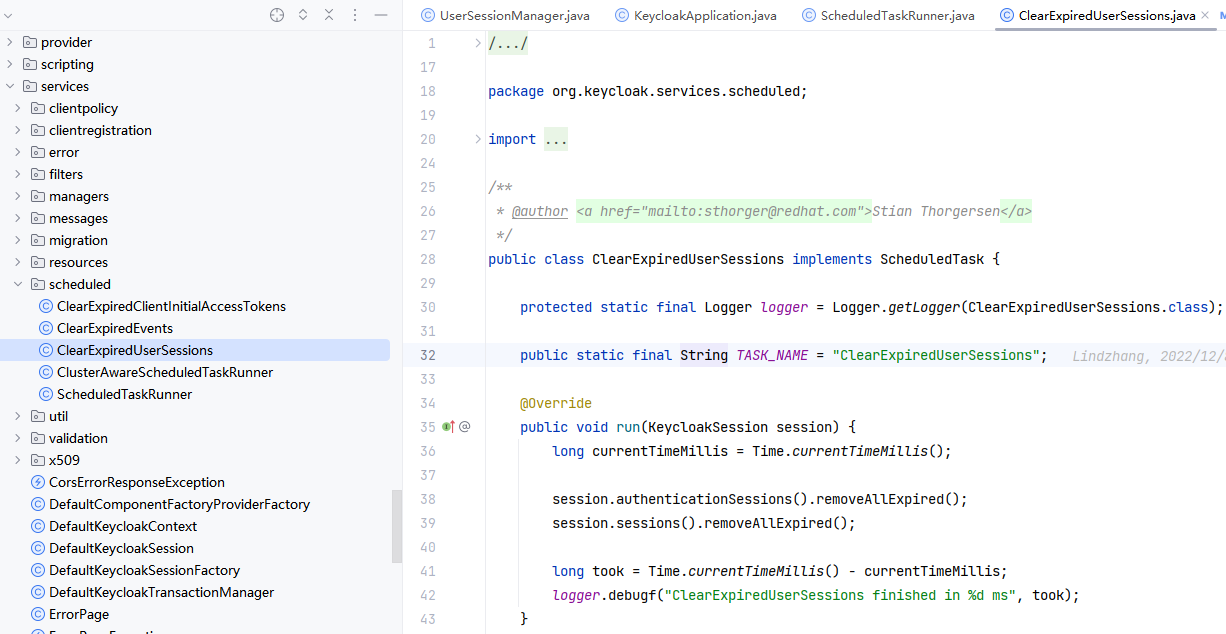Select the messages package row
This screenshot has width=1226, height=634.
point(195,218)
